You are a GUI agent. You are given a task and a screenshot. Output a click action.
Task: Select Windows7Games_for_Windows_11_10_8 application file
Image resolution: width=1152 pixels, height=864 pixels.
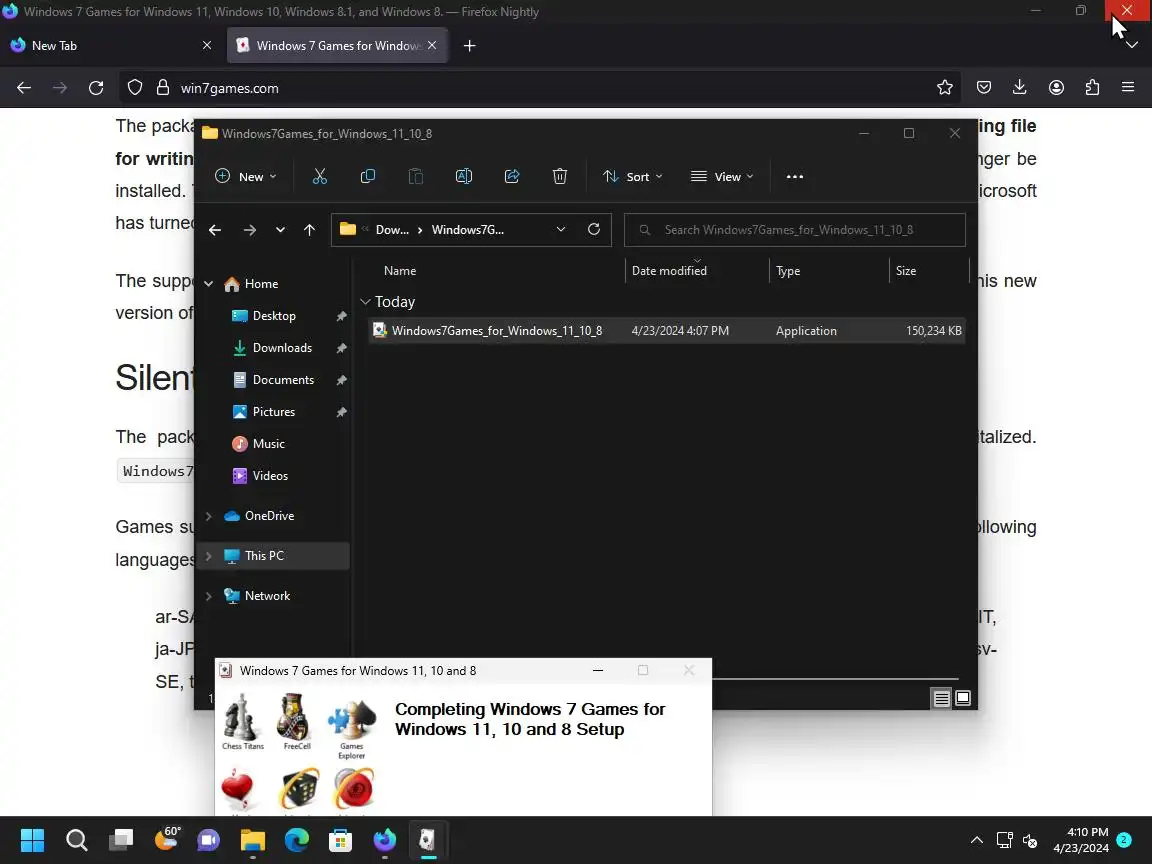click(x=666, y=331)
